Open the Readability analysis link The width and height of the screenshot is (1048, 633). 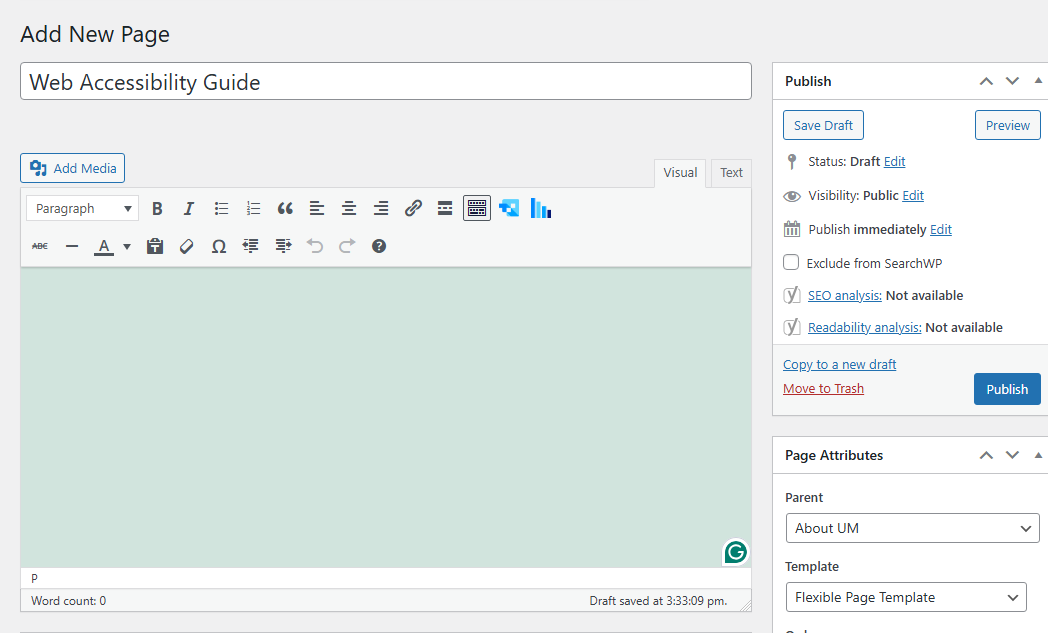point(865,328)
